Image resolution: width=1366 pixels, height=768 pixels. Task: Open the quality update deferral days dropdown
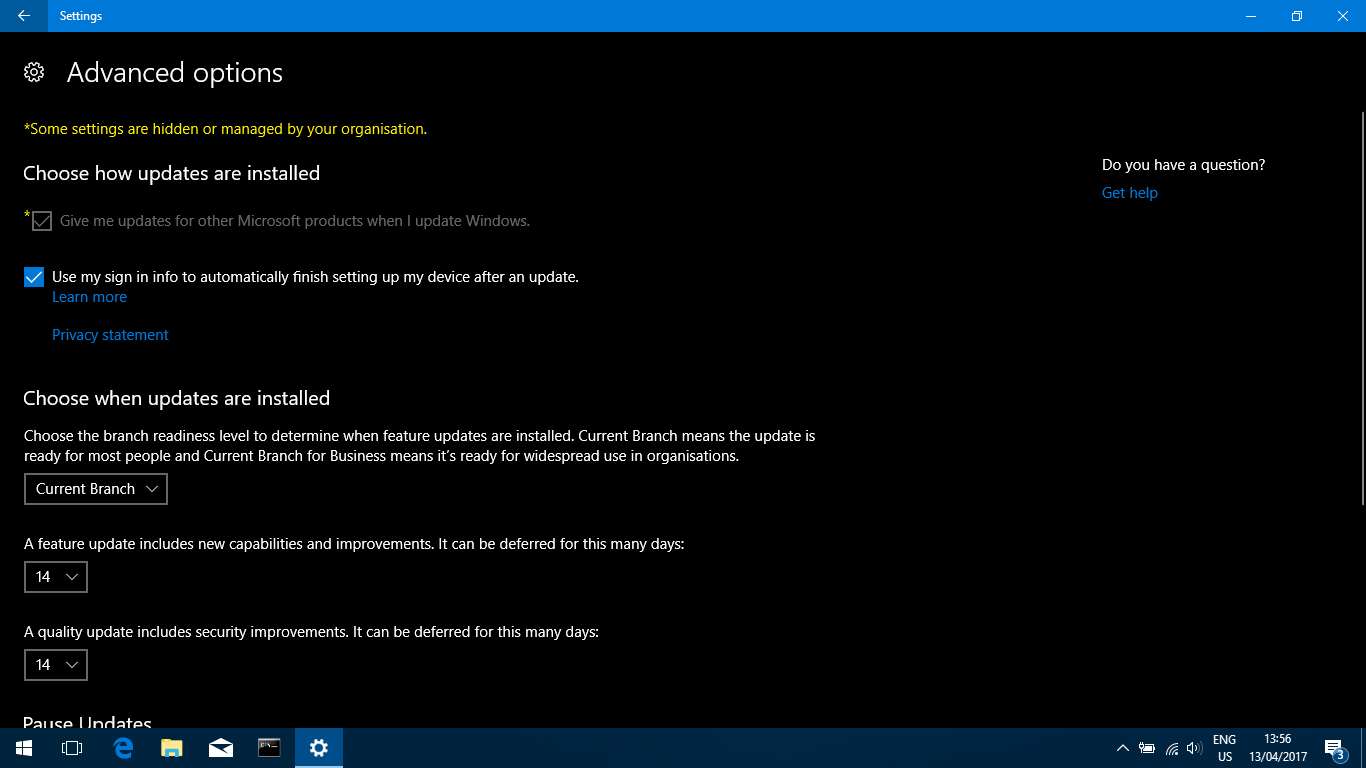click(56, 665)
